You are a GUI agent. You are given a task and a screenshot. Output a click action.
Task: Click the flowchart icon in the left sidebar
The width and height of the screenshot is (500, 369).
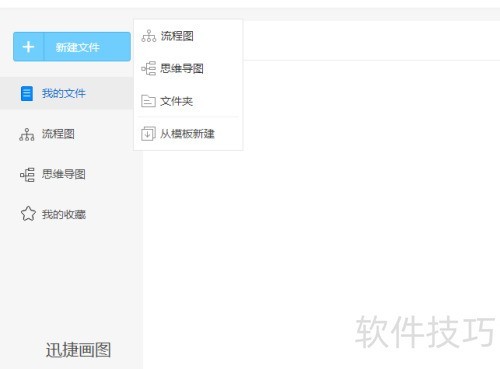(27, 134)
